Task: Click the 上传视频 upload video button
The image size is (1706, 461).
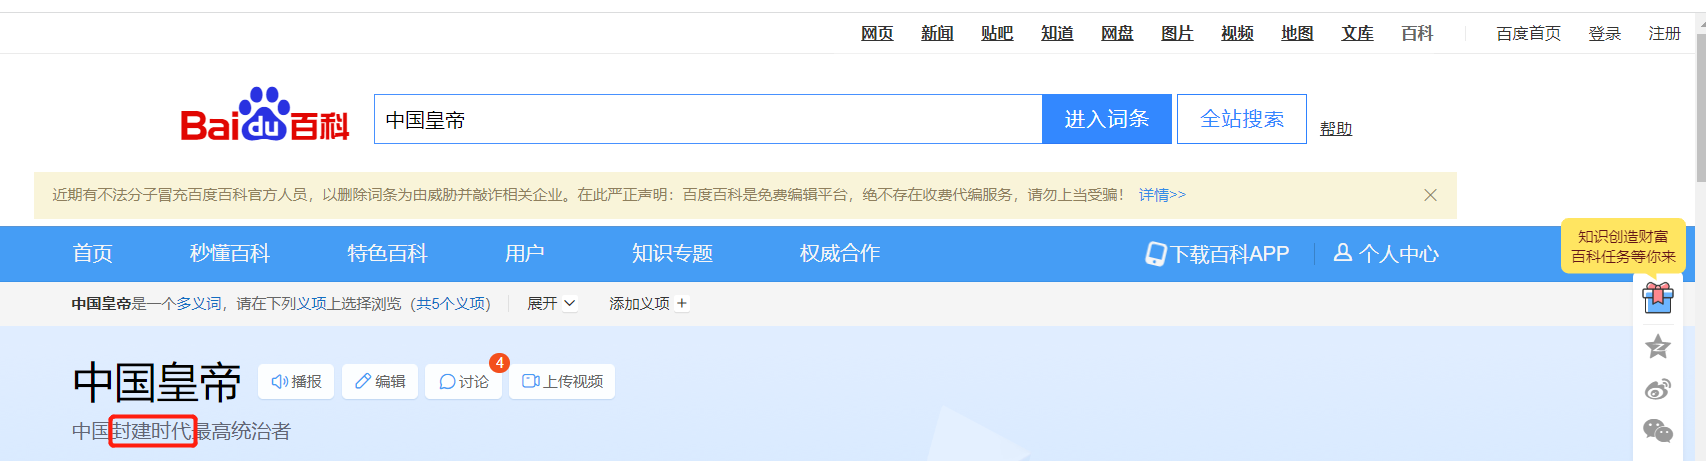Action: coord(562,381)
